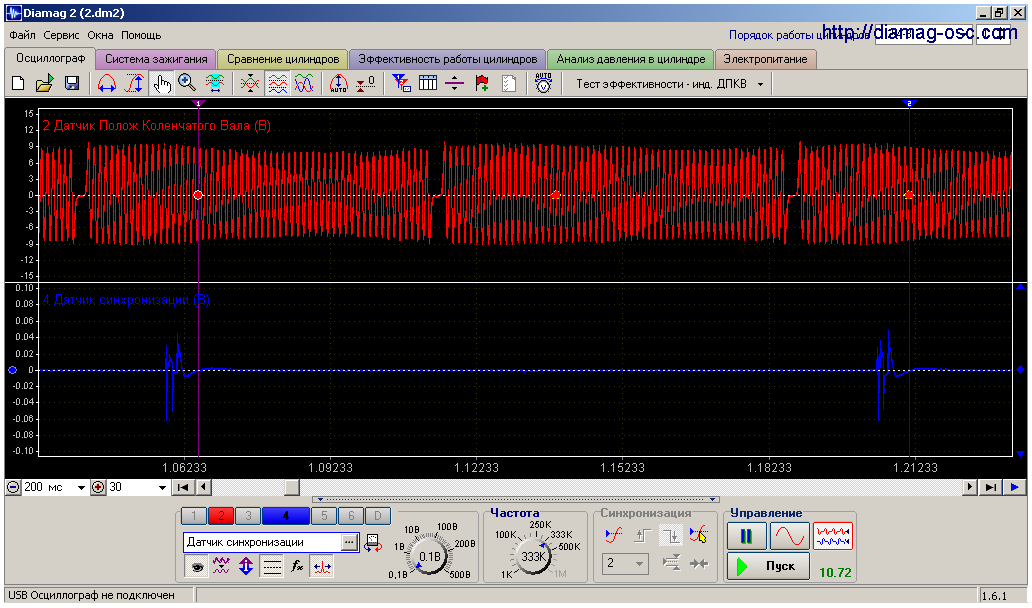Click the dashed line style icon
Screen dimensions: 1032x608
(271, 566)
